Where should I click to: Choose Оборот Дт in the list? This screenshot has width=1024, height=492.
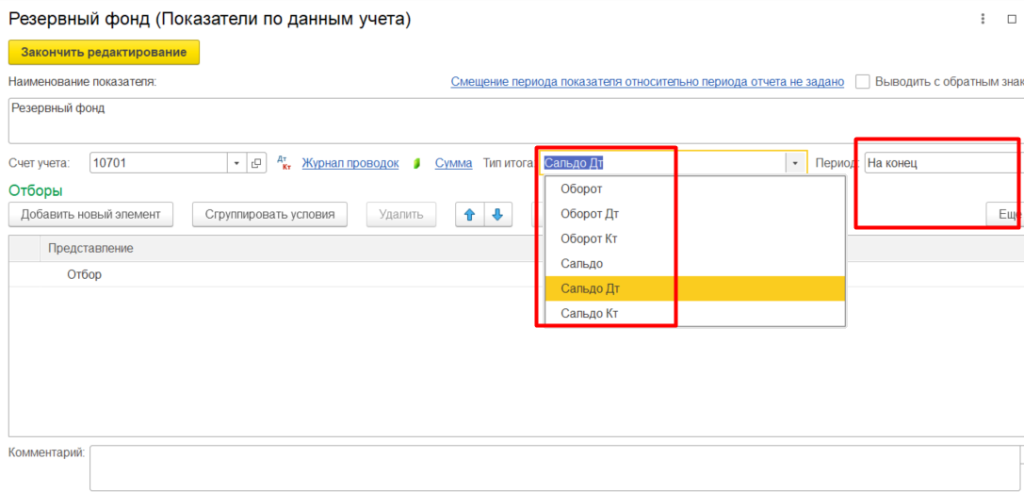tap(590, 214)
